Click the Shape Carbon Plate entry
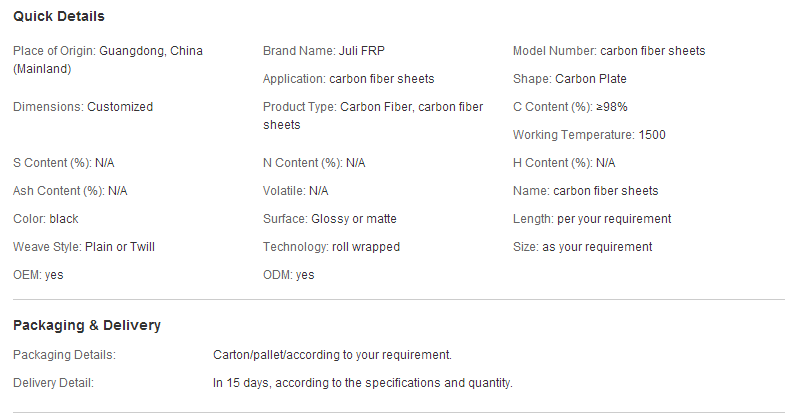 pos(569,79)
